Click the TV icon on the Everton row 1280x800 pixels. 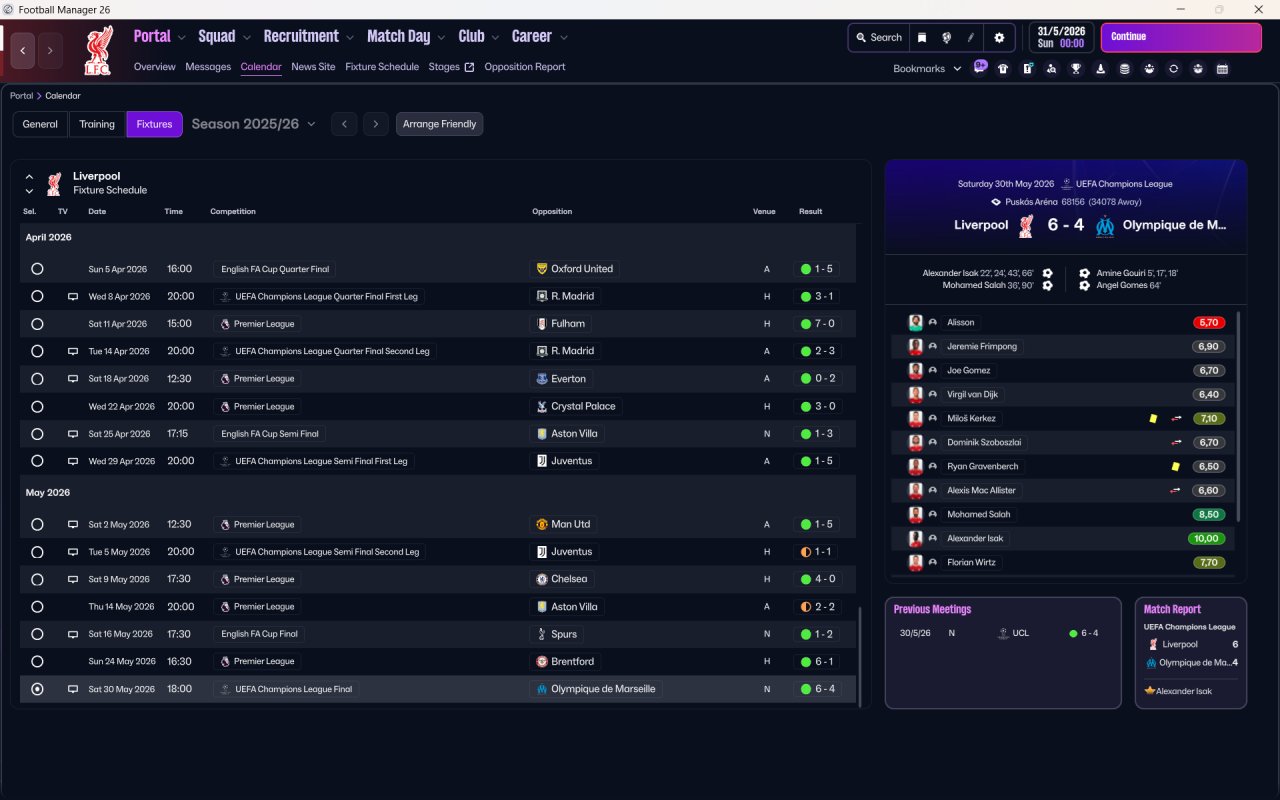[x=72, y=379]
